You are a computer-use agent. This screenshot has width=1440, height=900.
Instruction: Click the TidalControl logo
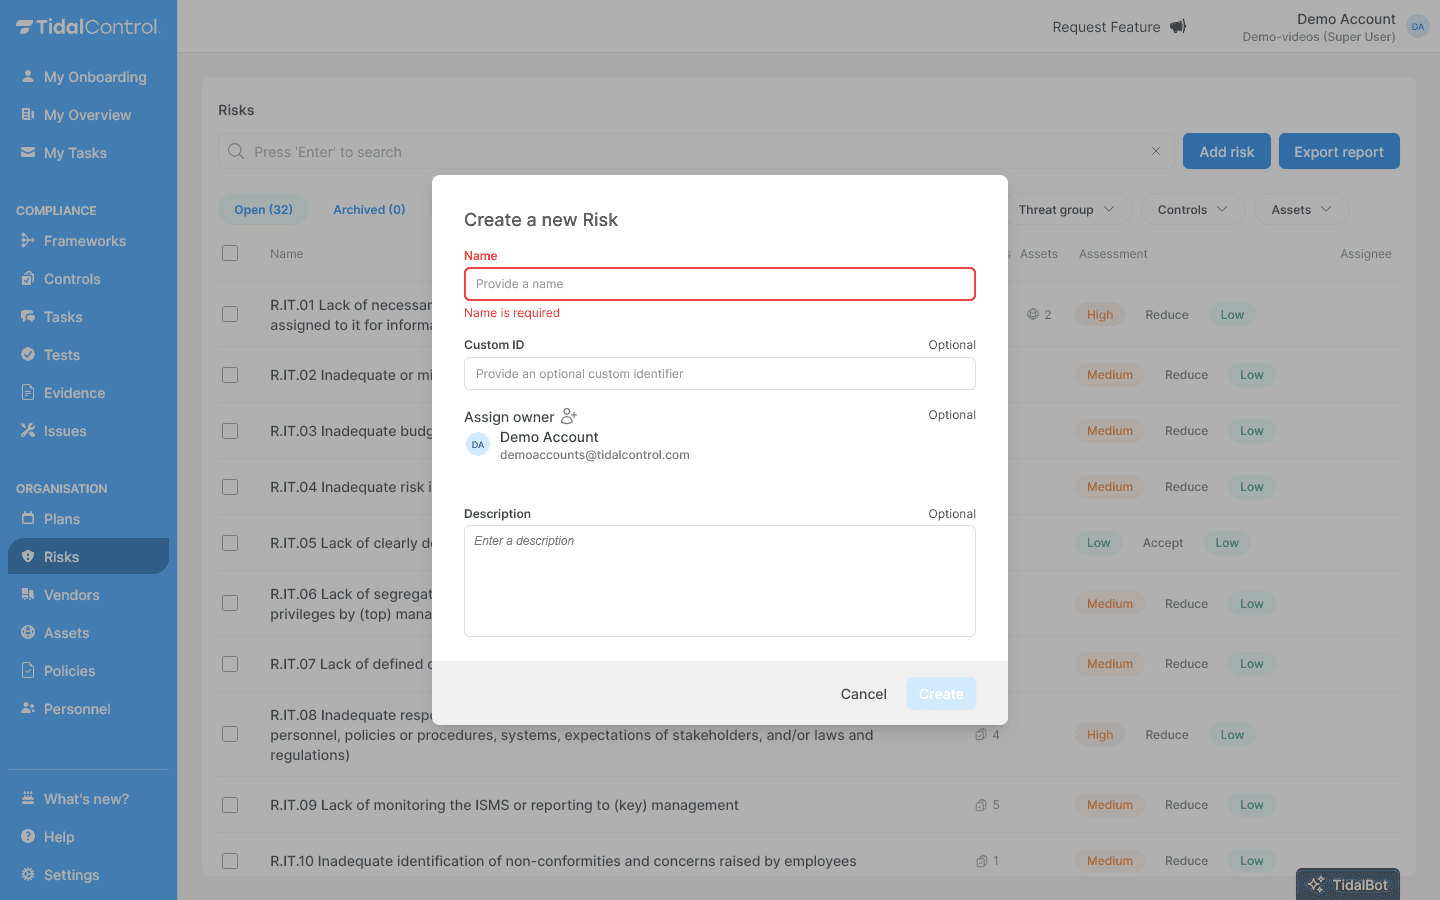[88, 27]
